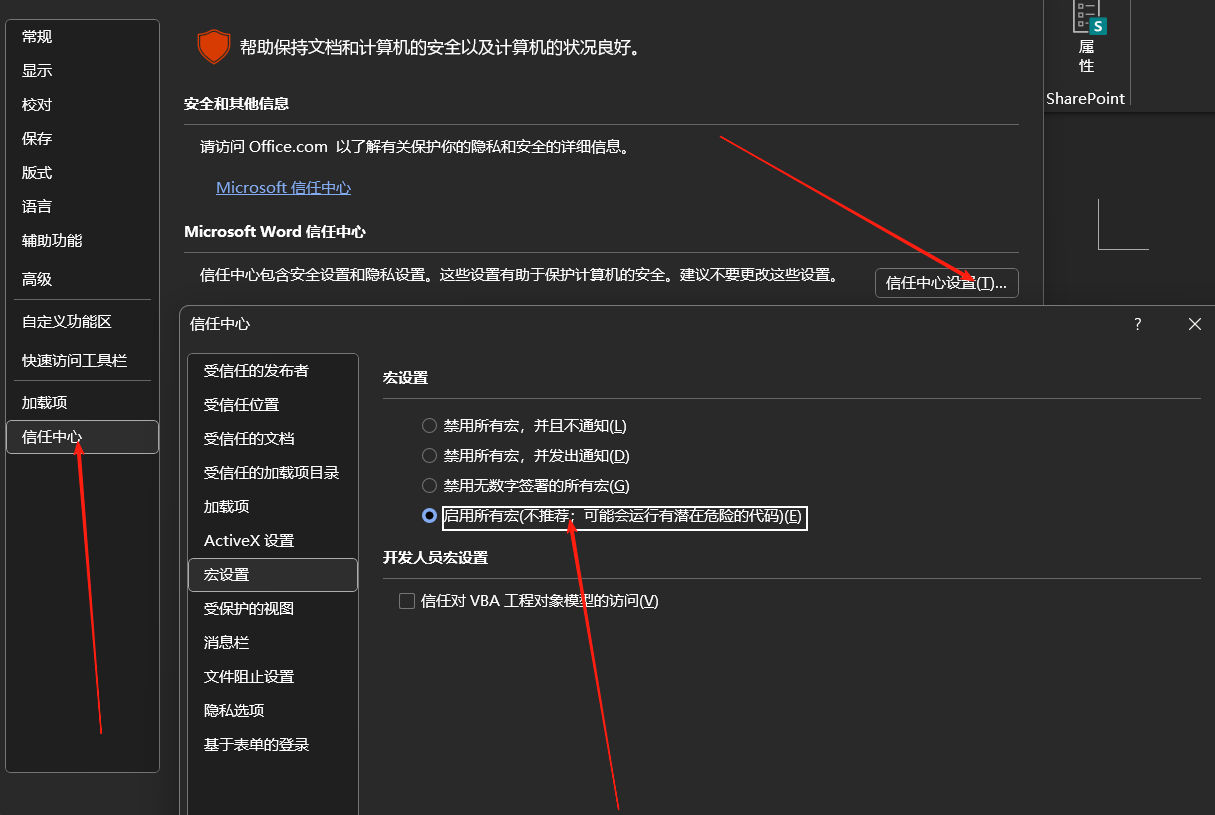Open the 文件阻止设置 tab

(273, 677)
